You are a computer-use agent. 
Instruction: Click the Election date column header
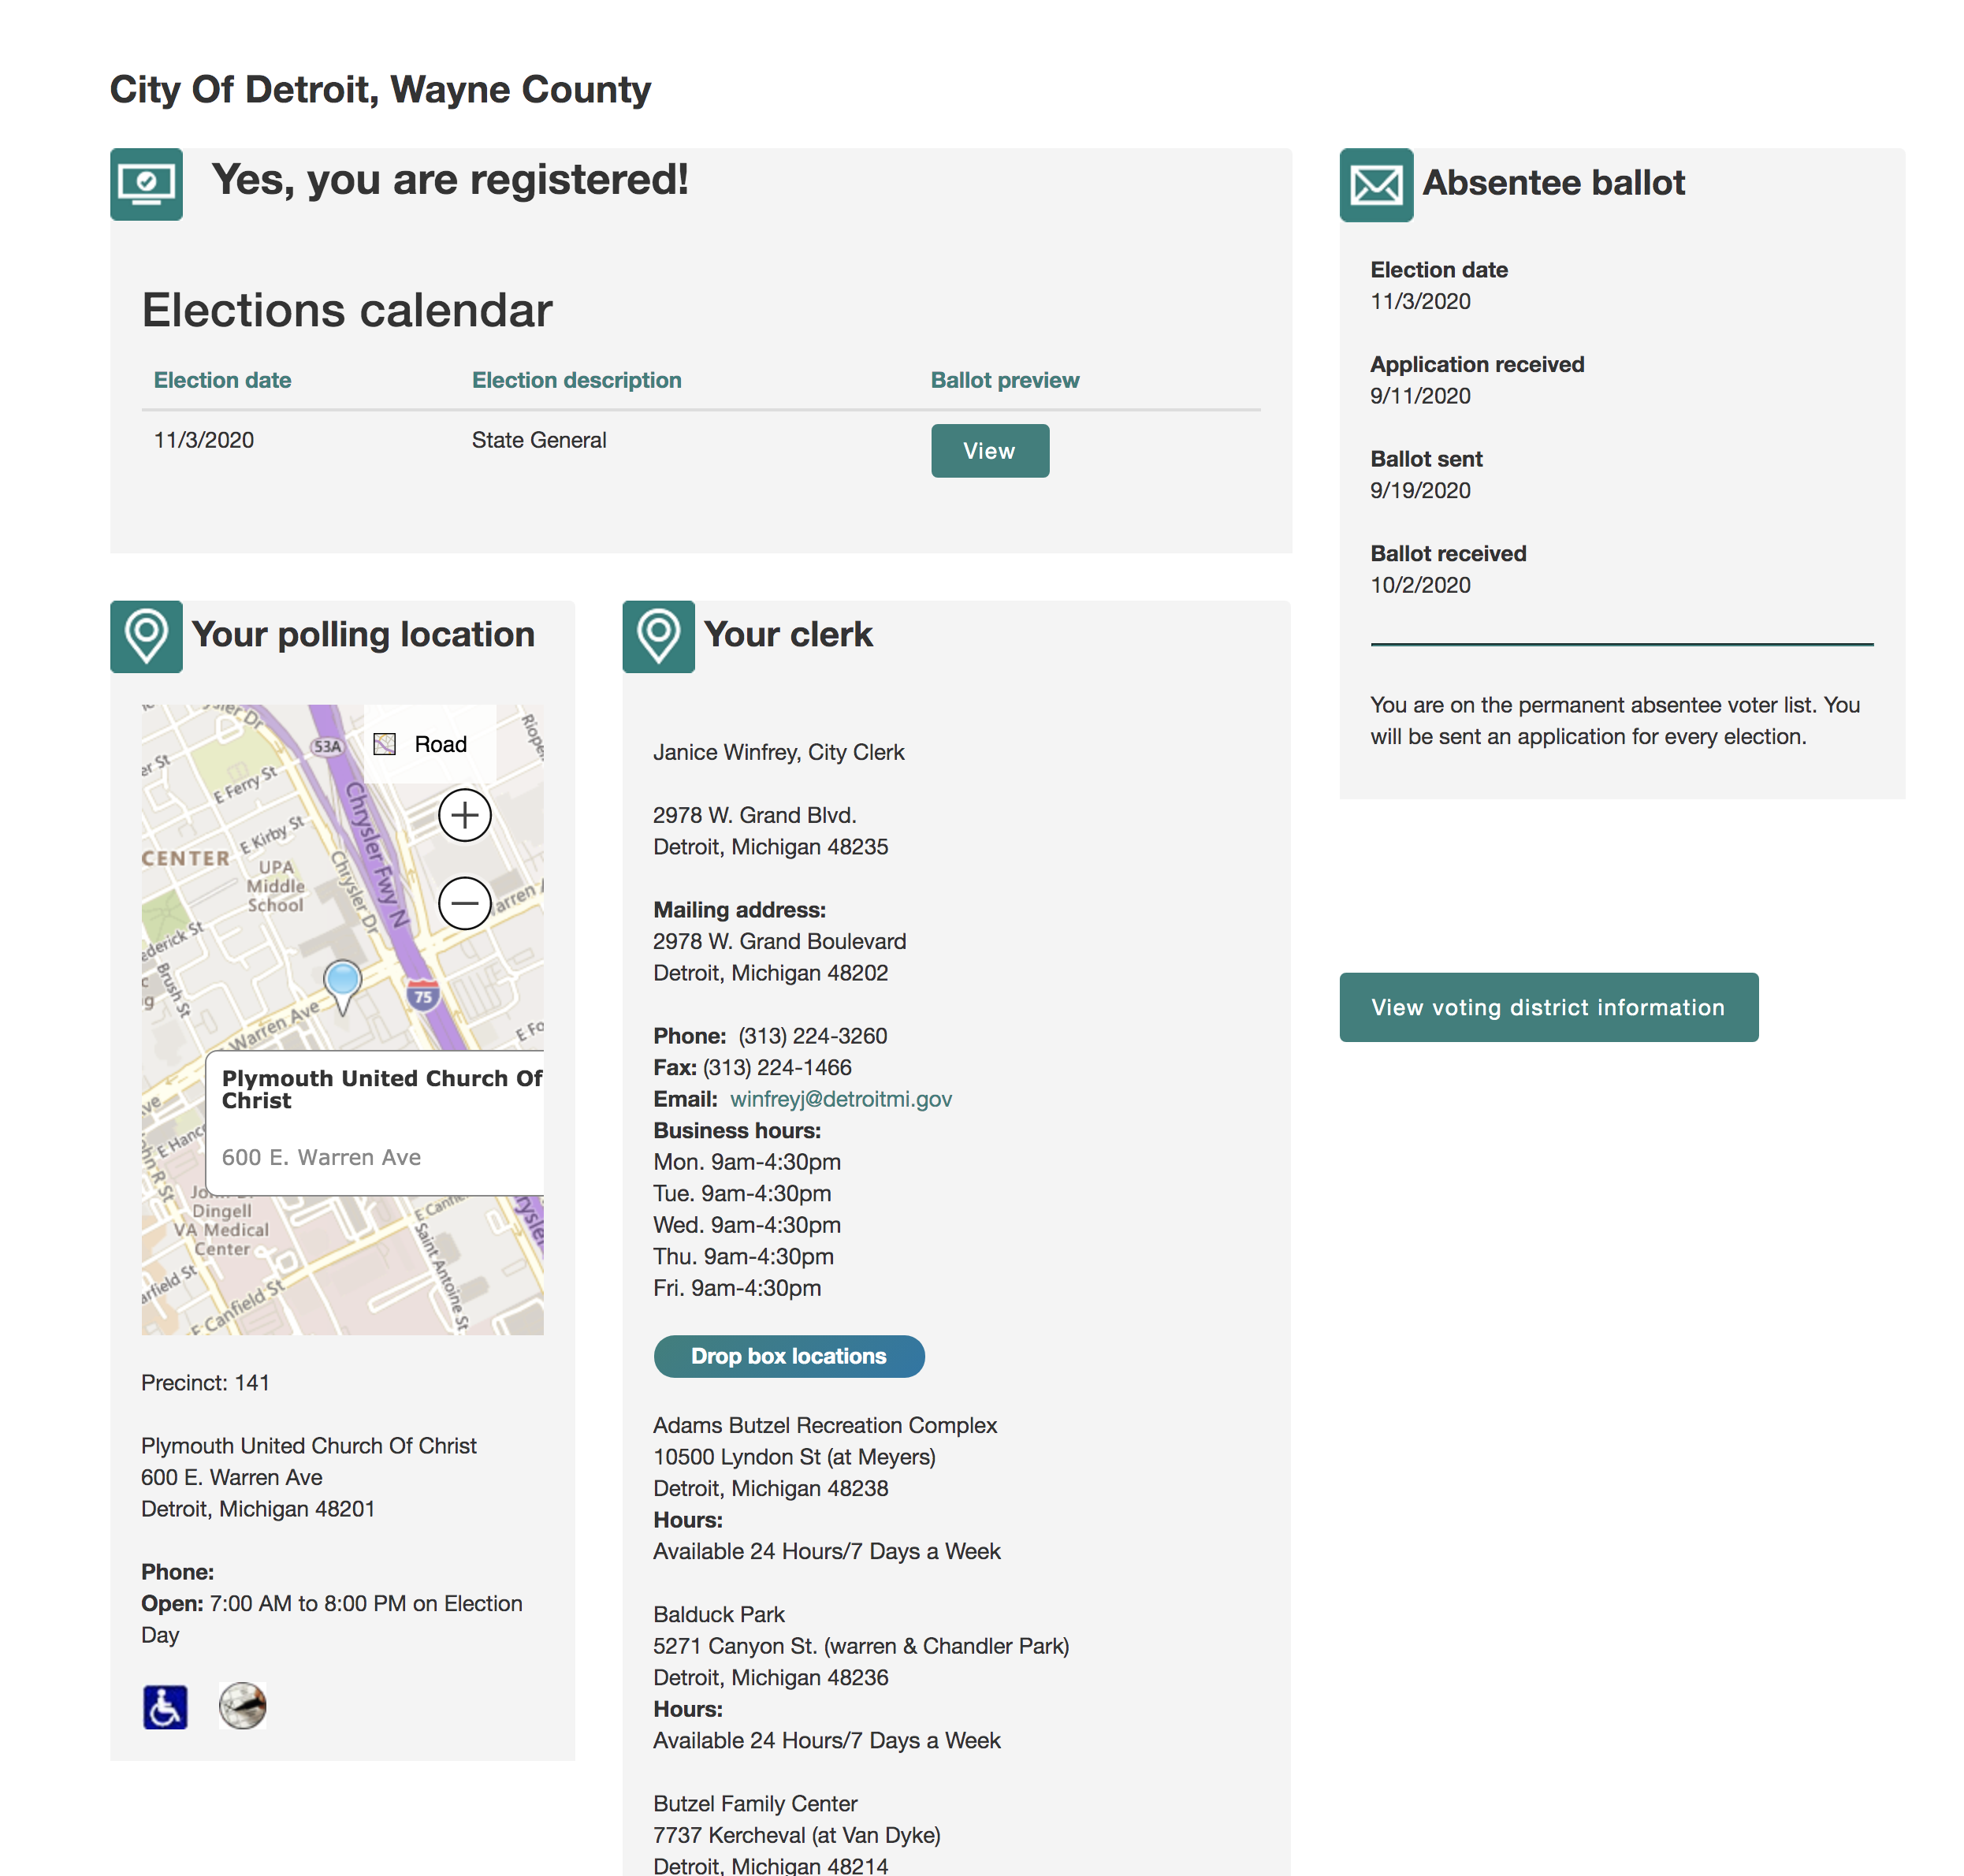pos(222,380)
